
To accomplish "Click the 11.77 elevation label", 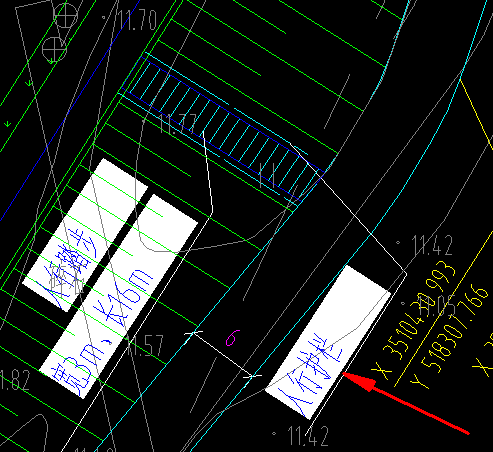I will (x=178, y=124).
